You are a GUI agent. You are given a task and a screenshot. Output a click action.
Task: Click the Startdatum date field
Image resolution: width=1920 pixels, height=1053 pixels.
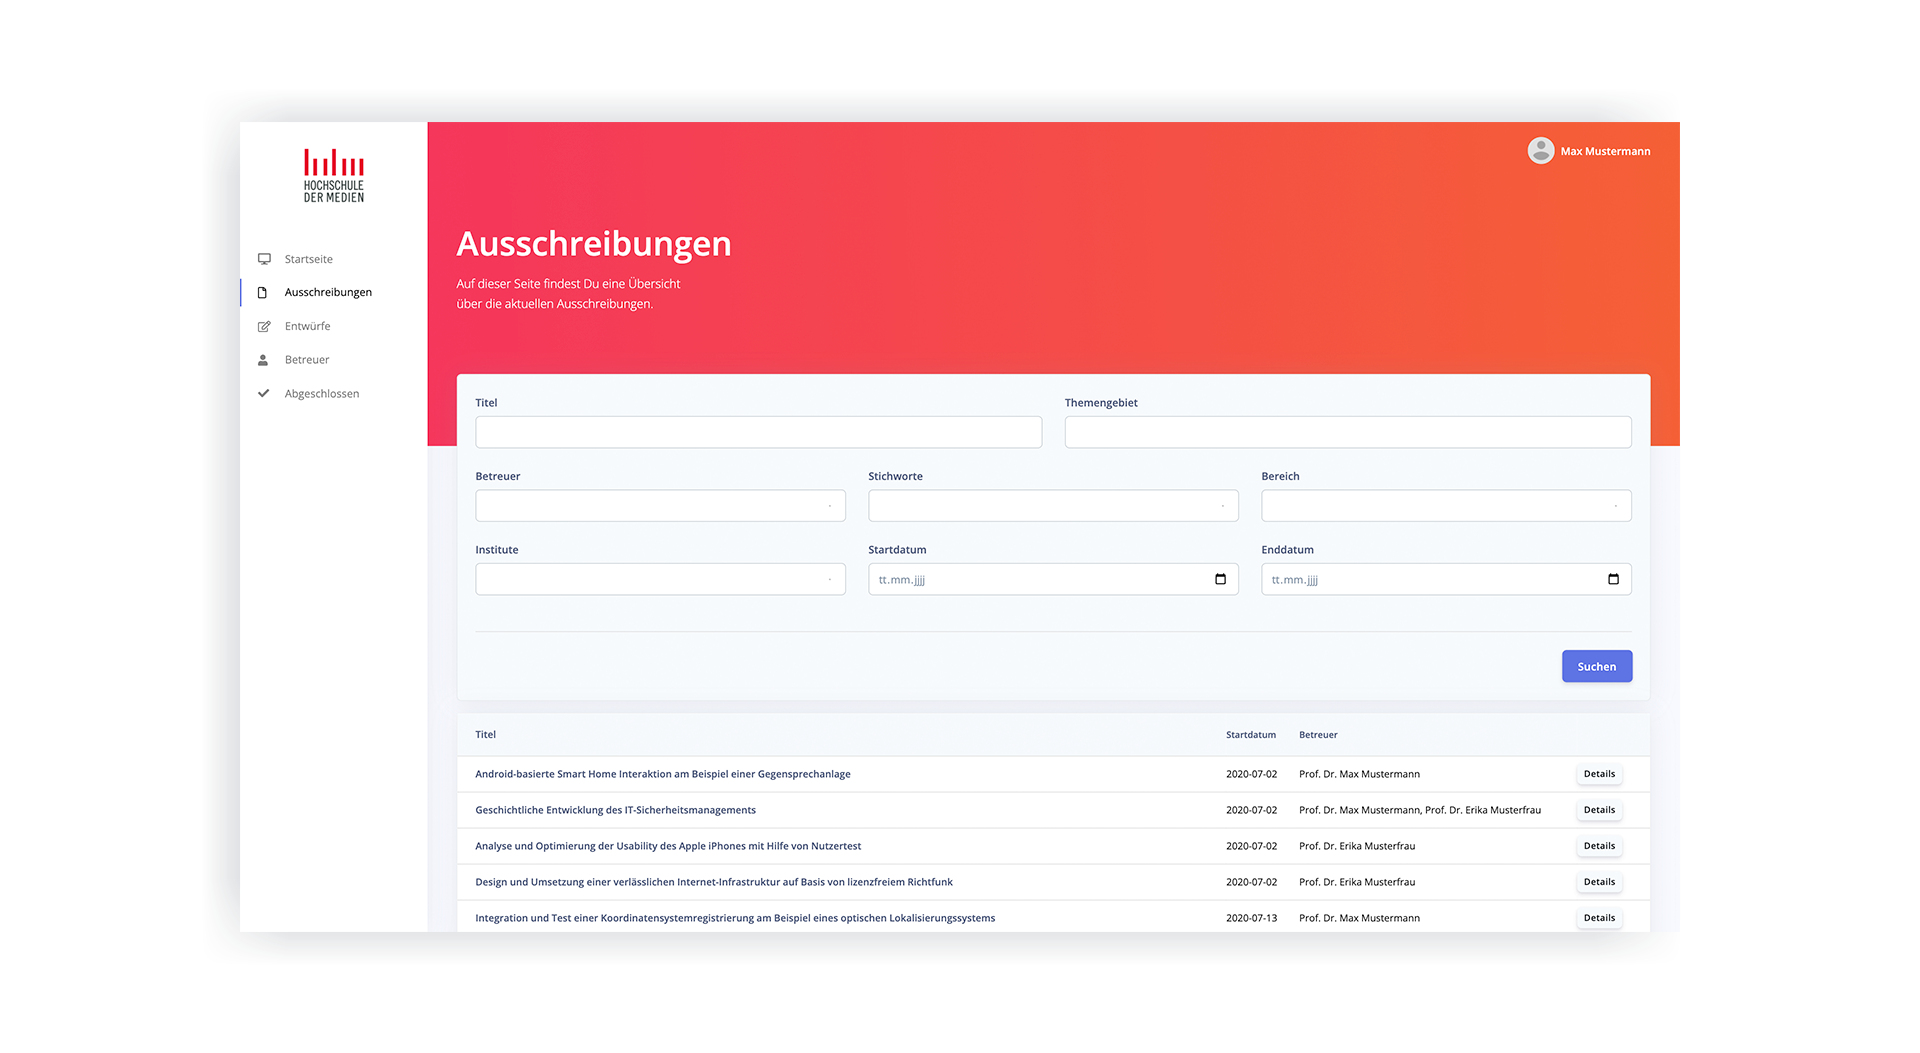point(1053,580)
